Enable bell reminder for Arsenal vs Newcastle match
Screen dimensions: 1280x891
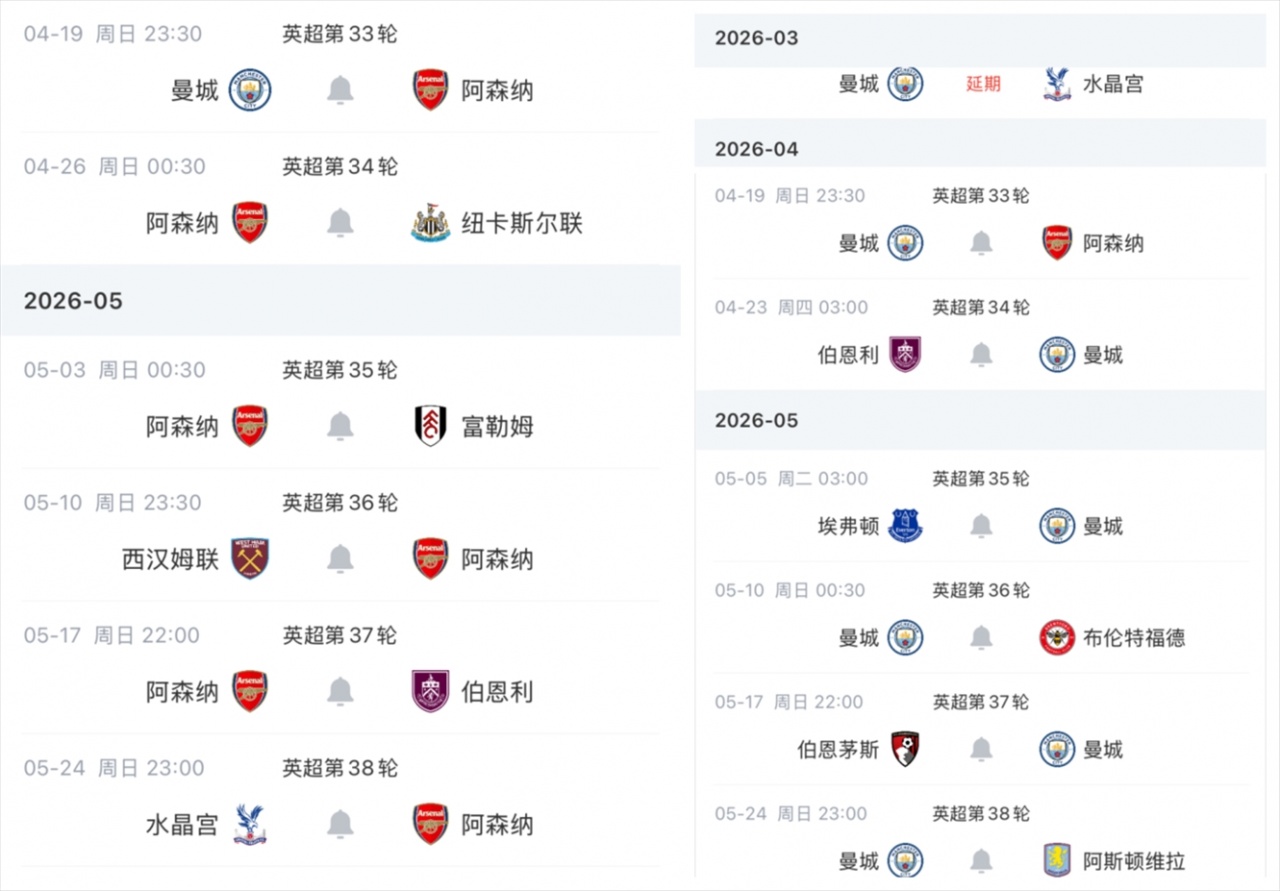(340, 223)
